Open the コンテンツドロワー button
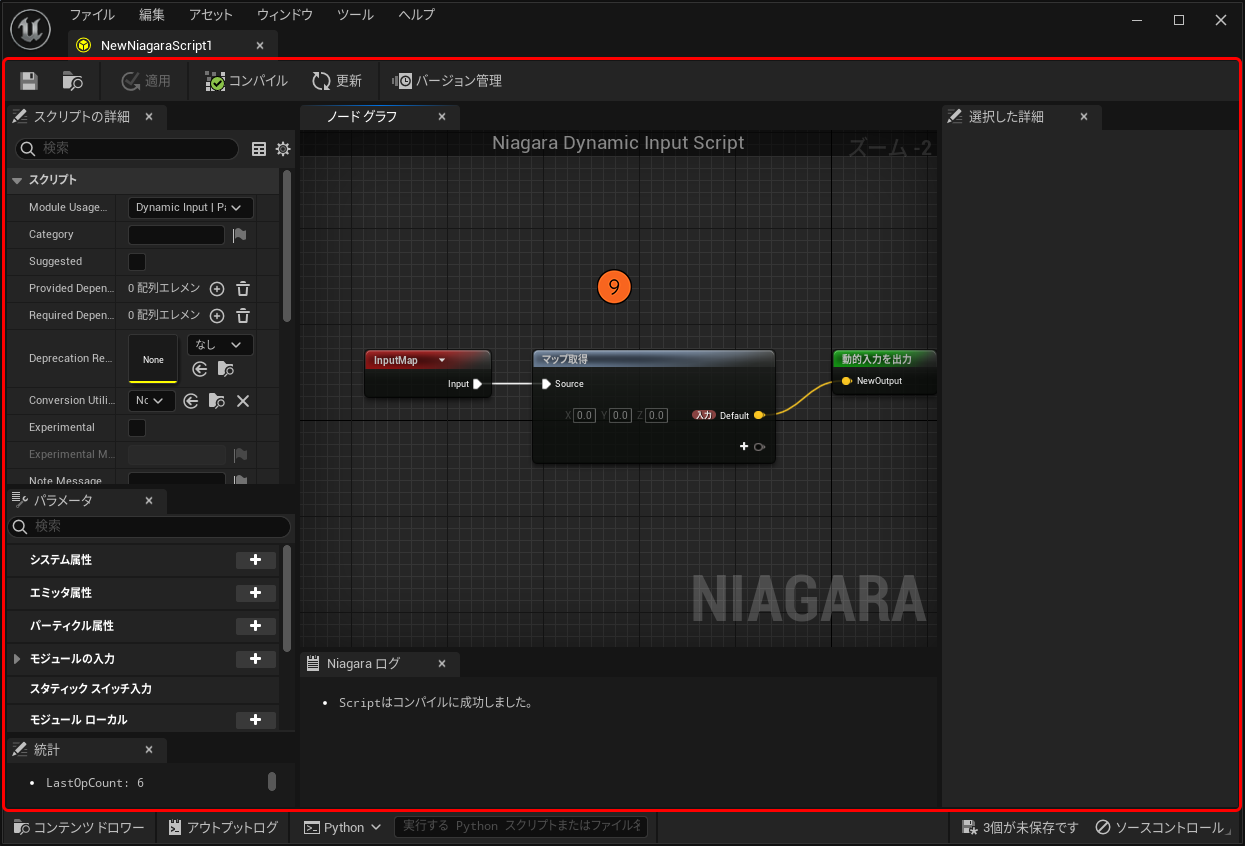This screenshot has width=1245, height=846. [79, 827]
